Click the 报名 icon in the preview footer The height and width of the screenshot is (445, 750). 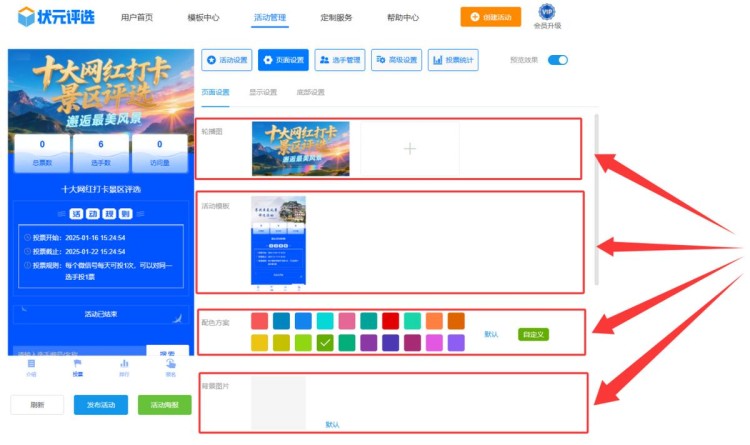click(x=170, y=367)
